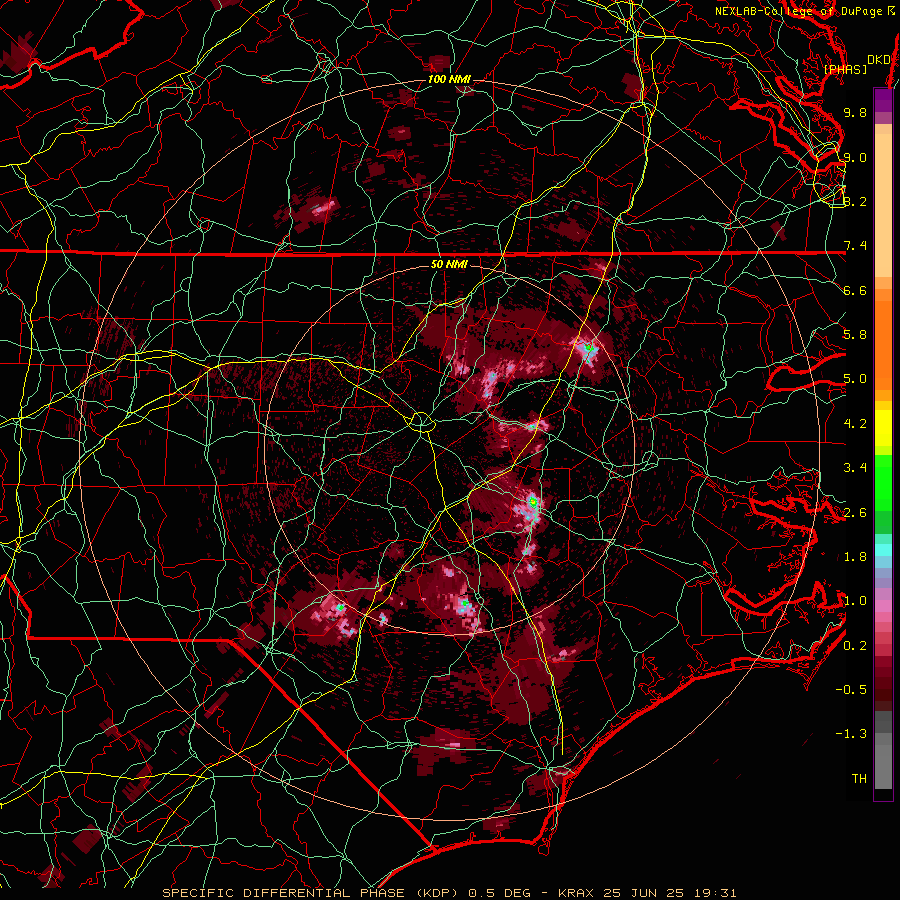Select the -0.5 scale label
The image size is (900, 900).
tap(851, 690)
